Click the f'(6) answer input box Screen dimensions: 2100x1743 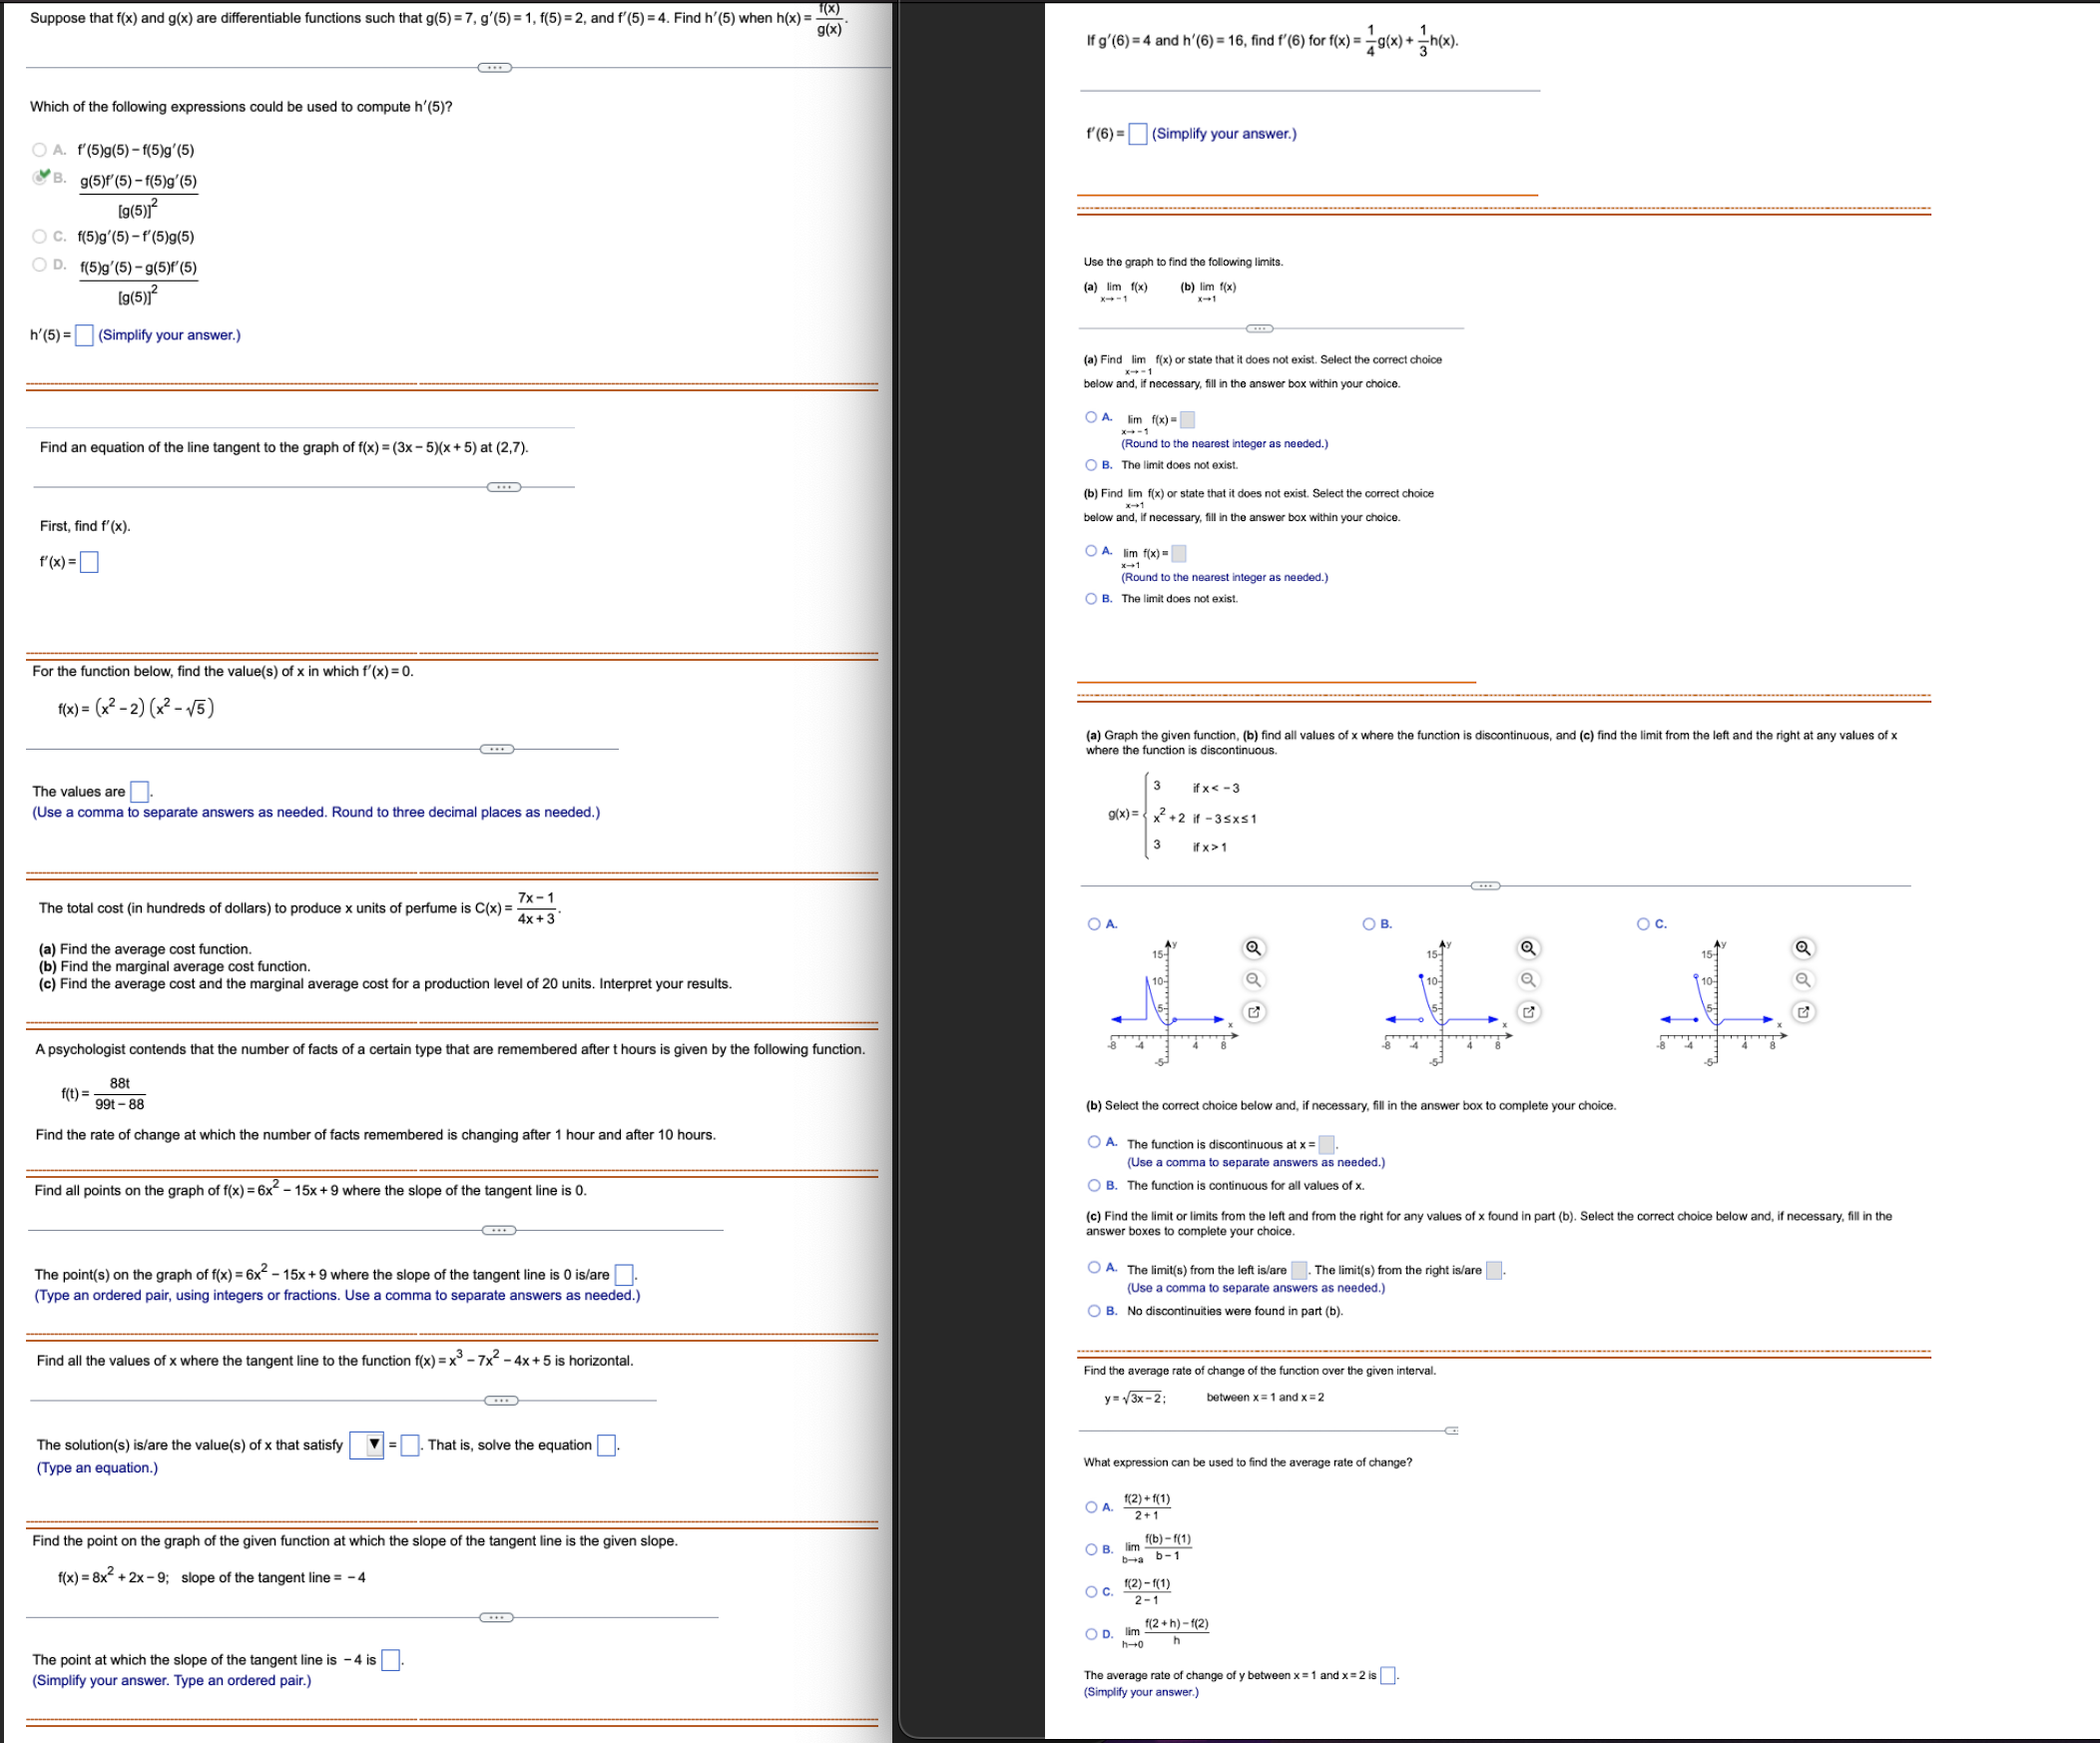click(x=1139, y=132)
